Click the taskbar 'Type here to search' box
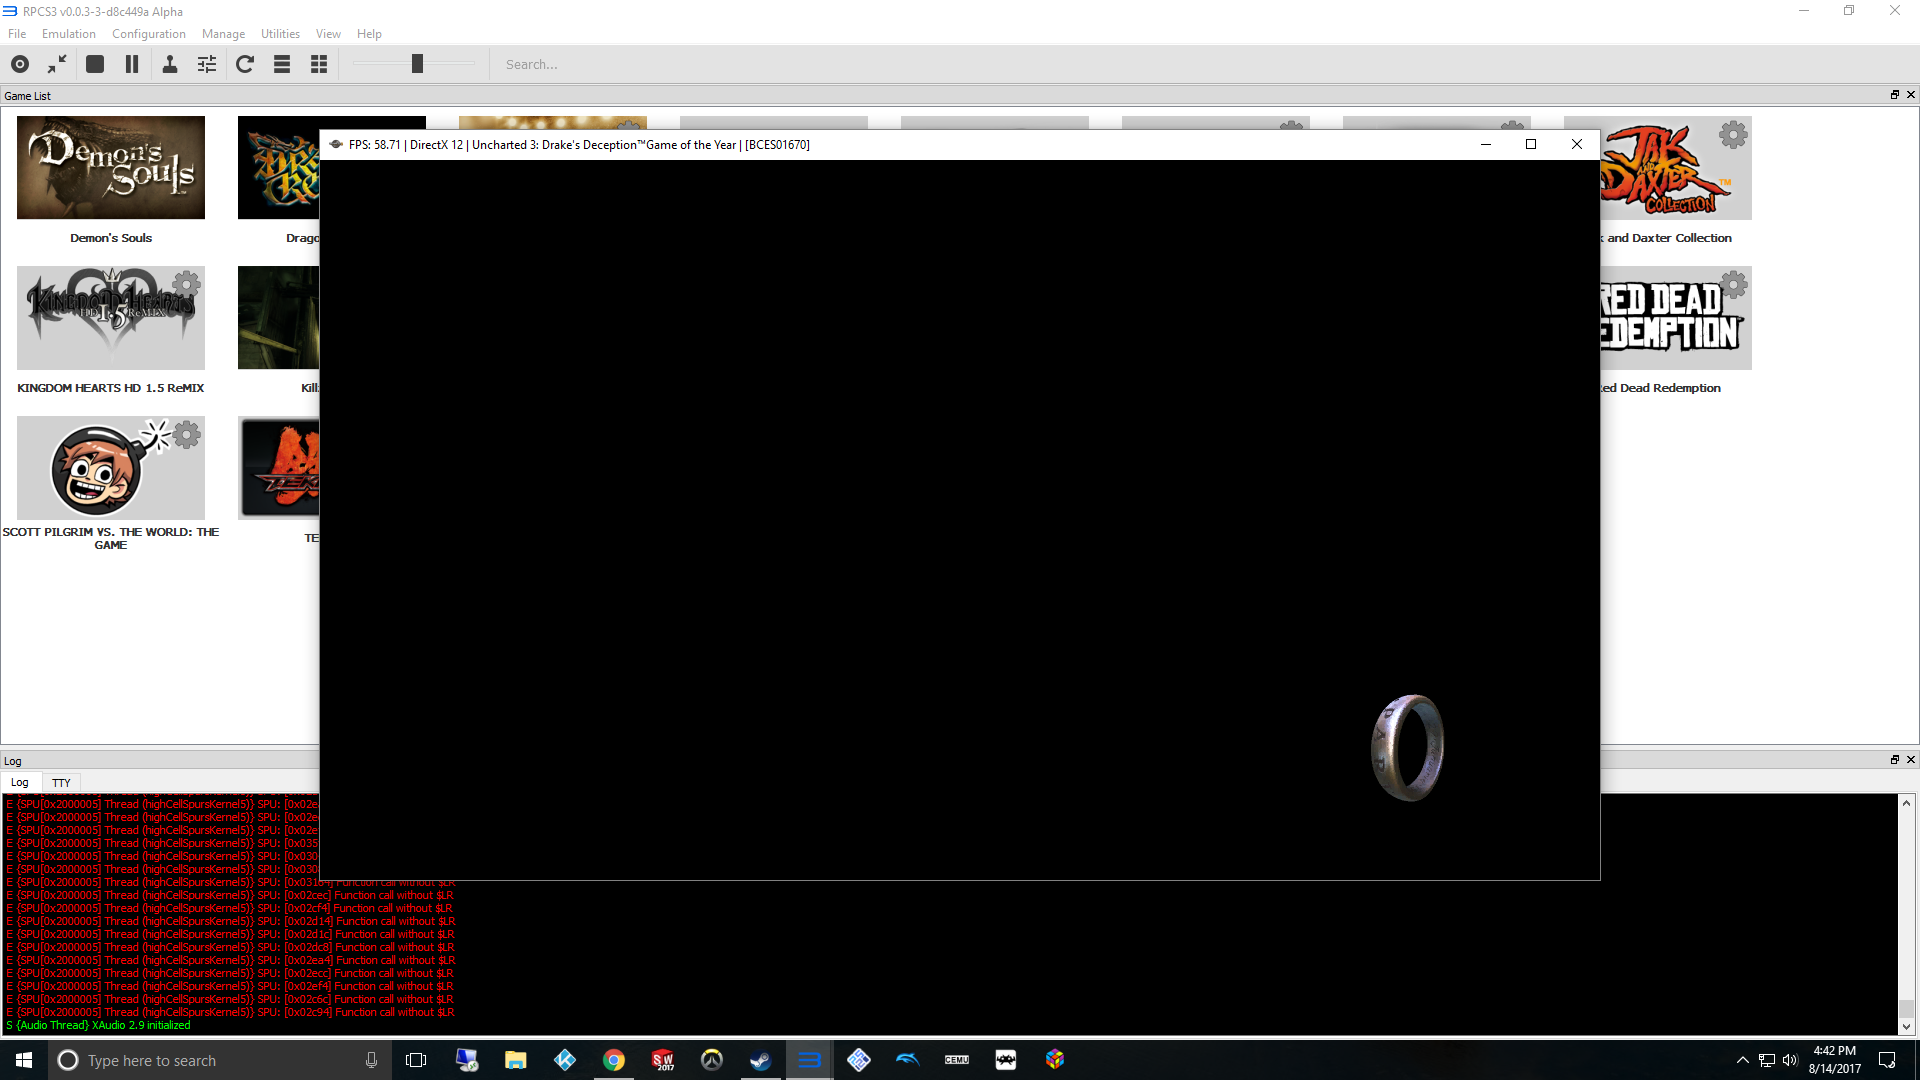The image size is (1920, 1080). [220, 1060]
